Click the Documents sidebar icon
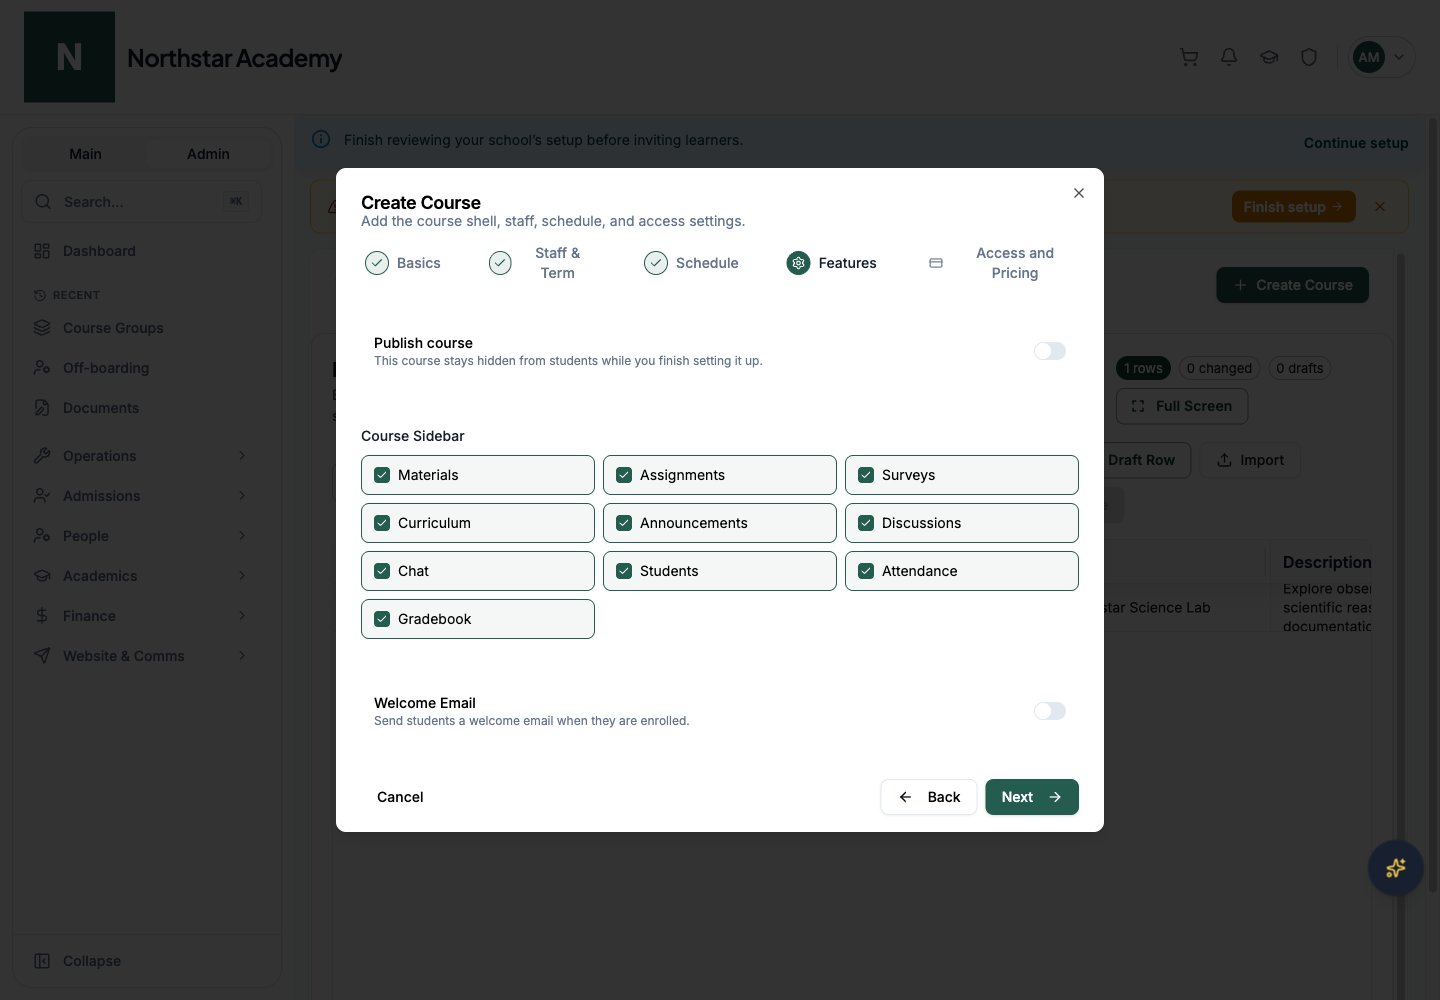Image resolution: width=1440 pixels, height=1000 pixels. click(x=42, y=408)
